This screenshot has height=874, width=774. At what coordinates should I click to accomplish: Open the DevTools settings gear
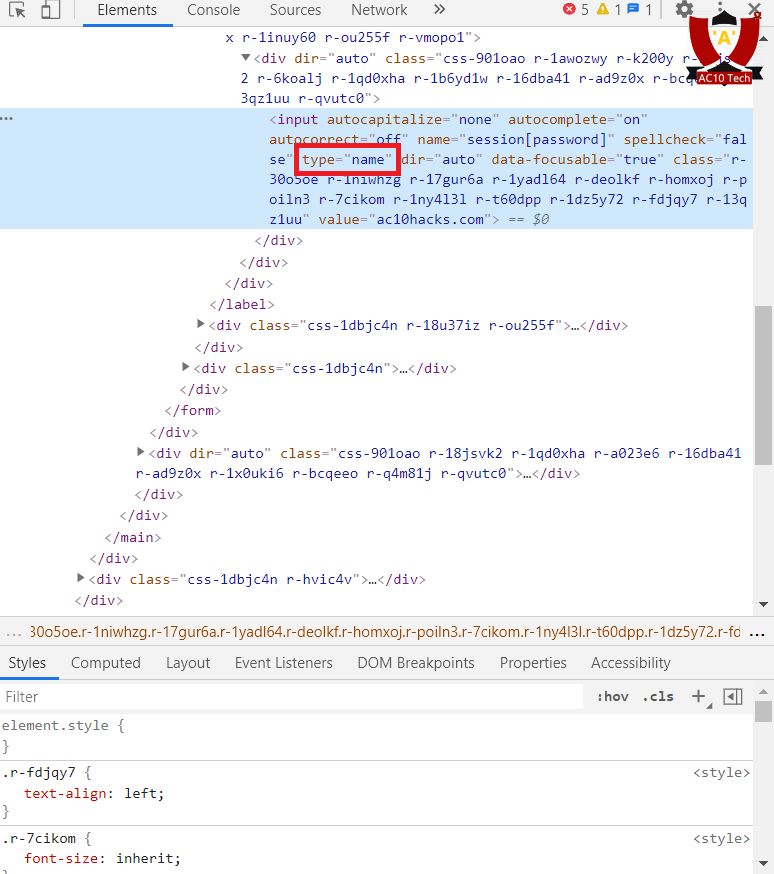pyautogui.click(x=684, y=9)
